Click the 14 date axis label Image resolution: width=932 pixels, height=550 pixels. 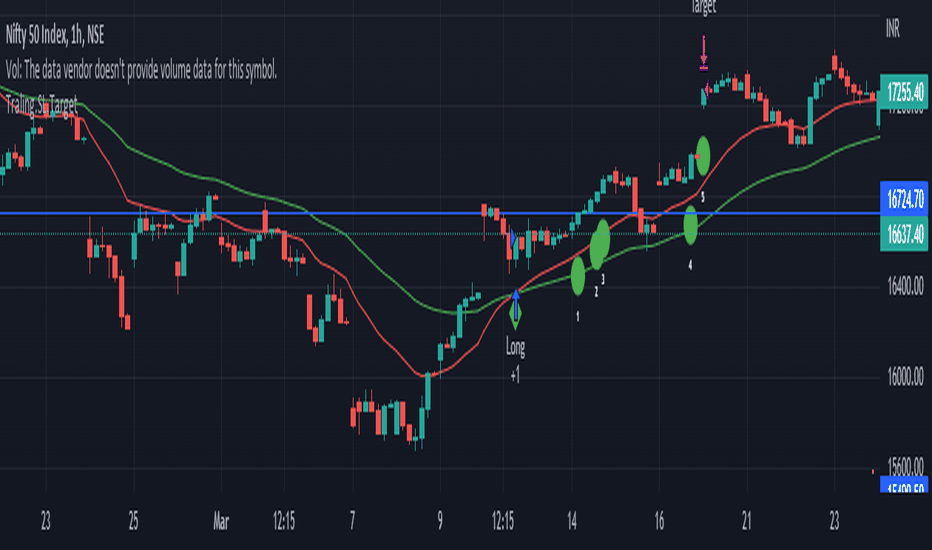pyautogui.click(x=572, y=521)
